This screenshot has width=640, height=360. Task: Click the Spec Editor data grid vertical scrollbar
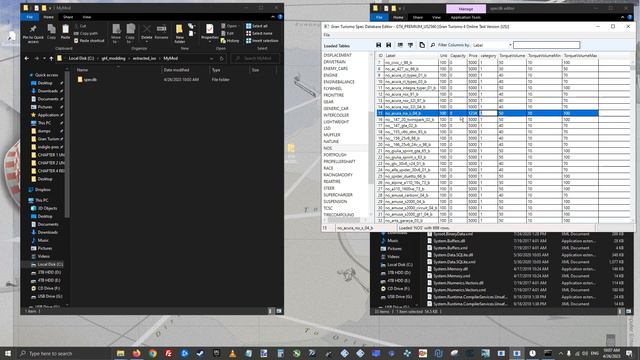[633, 139]
